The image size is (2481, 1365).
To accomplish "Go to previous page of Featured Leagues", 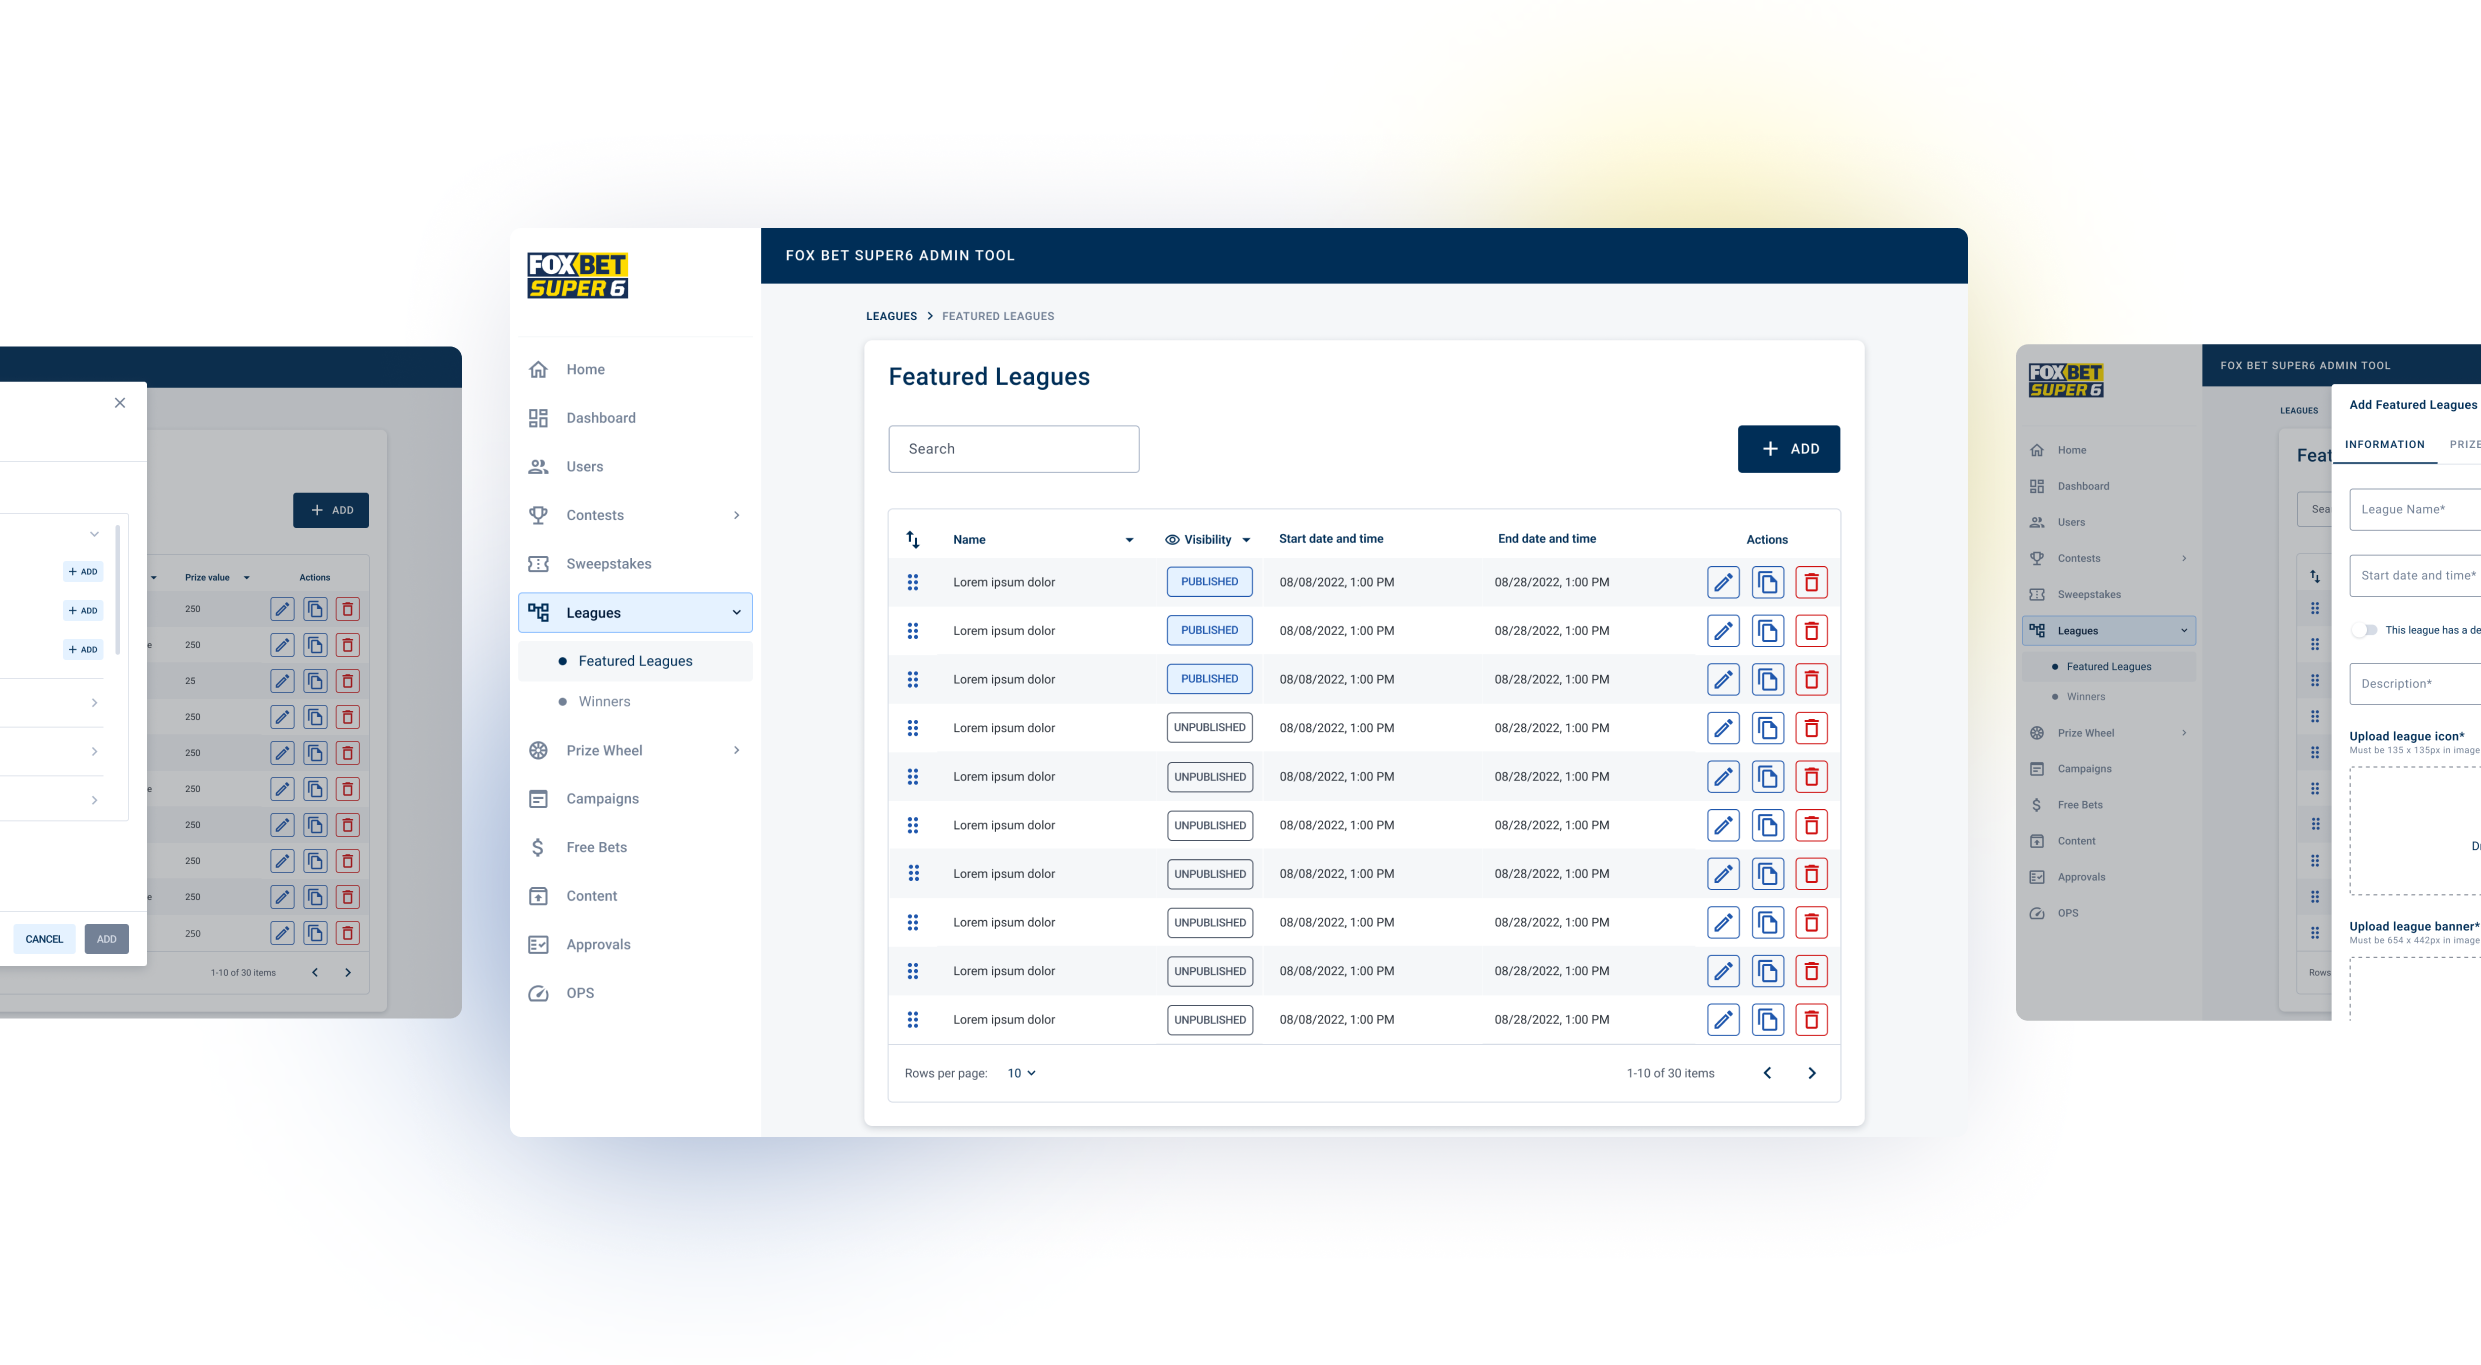I will 1767,1073.
